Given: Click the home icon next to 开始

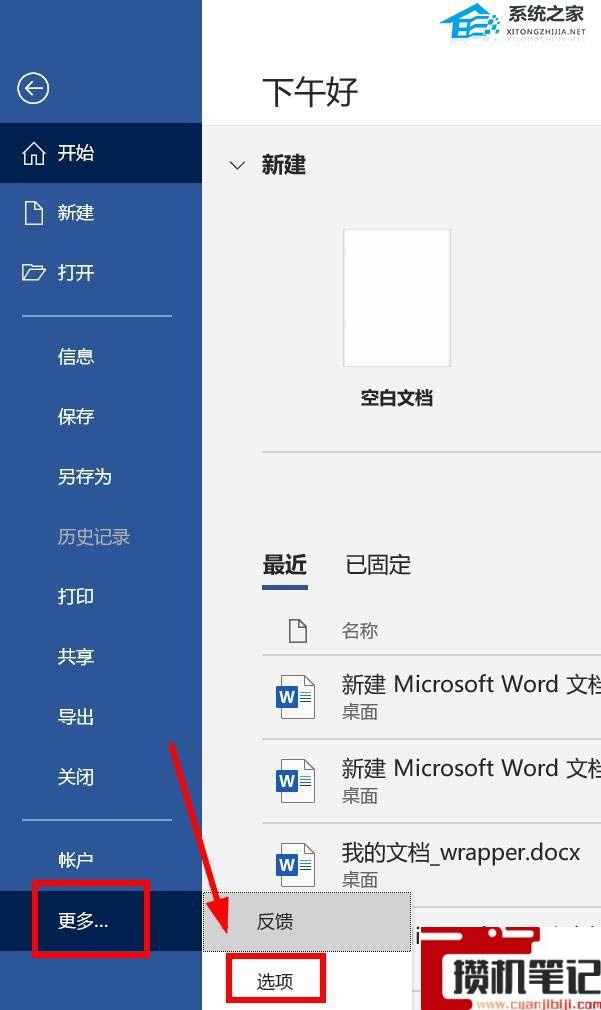Looking at the screenshot, I should pyautogui.click(x=33, y=153).
